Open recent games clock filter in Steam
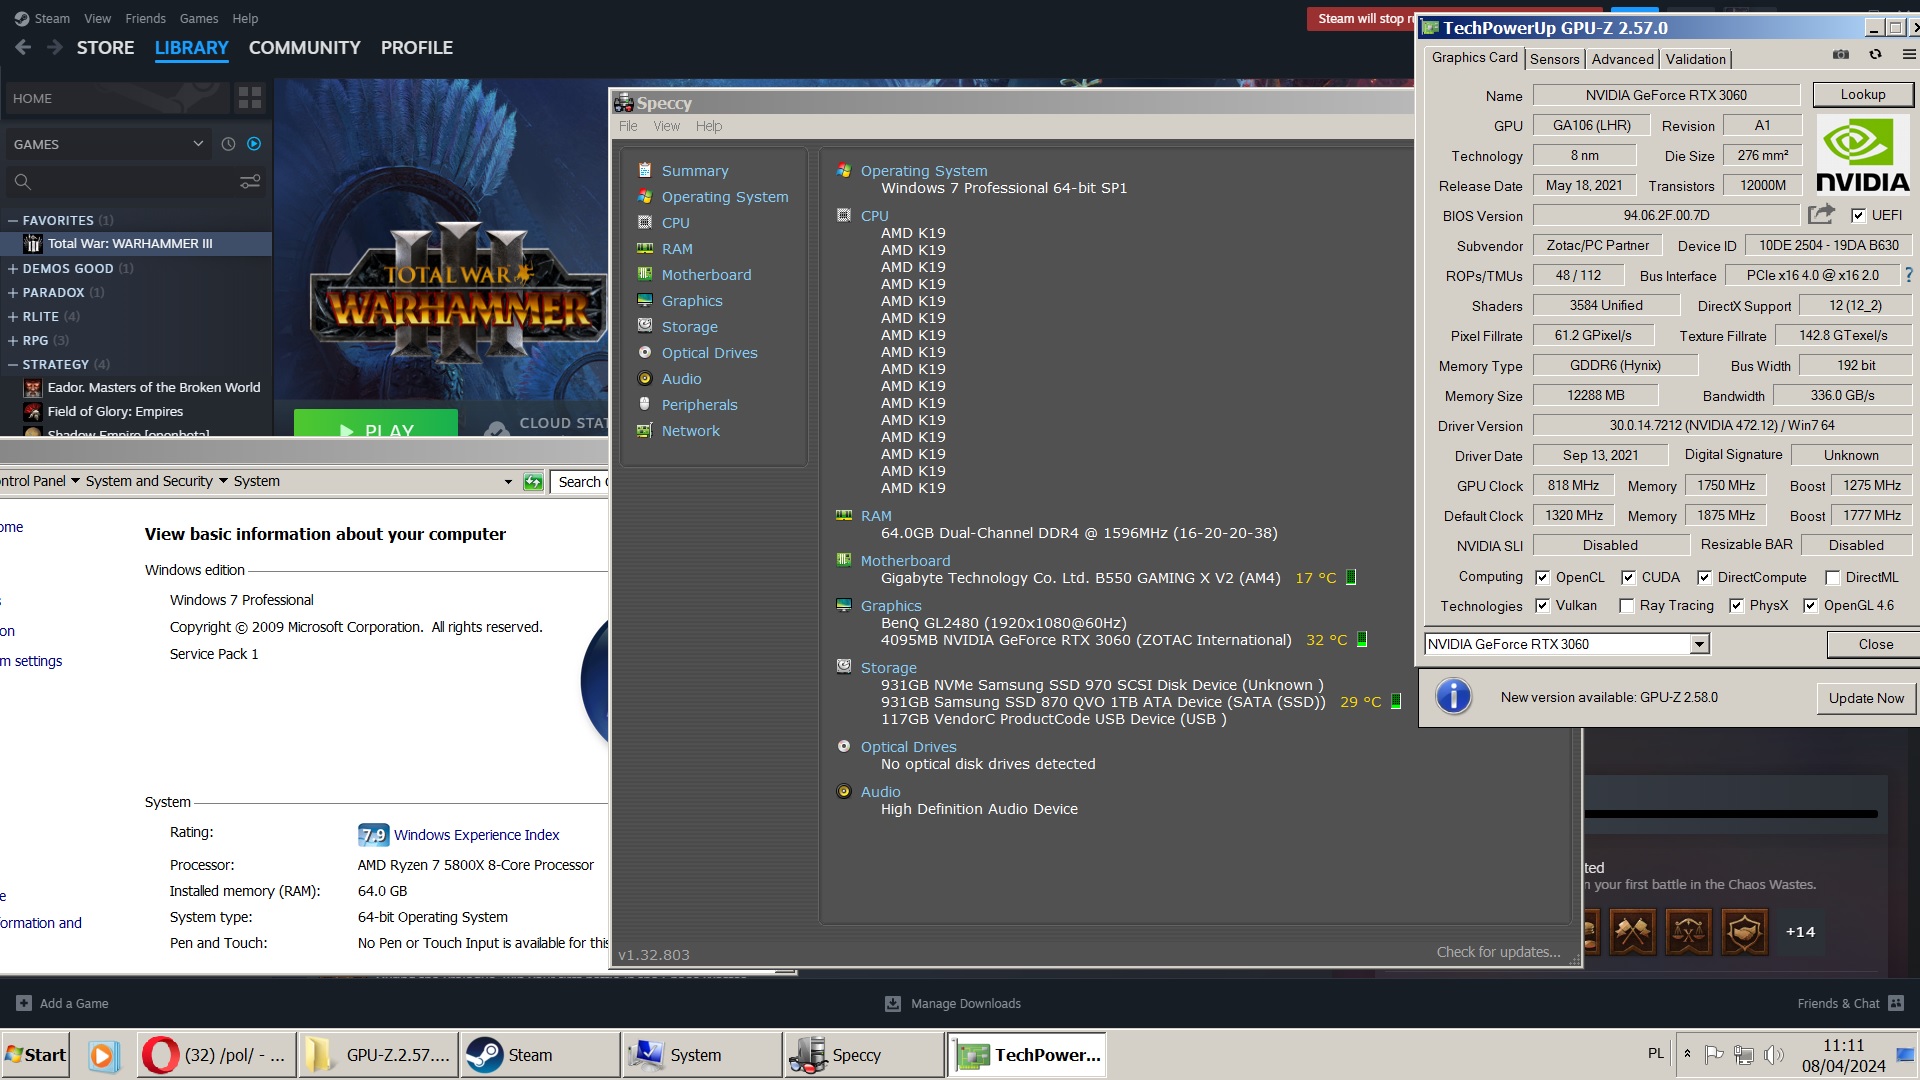The image size is (1920, 1080). (228, 144)
